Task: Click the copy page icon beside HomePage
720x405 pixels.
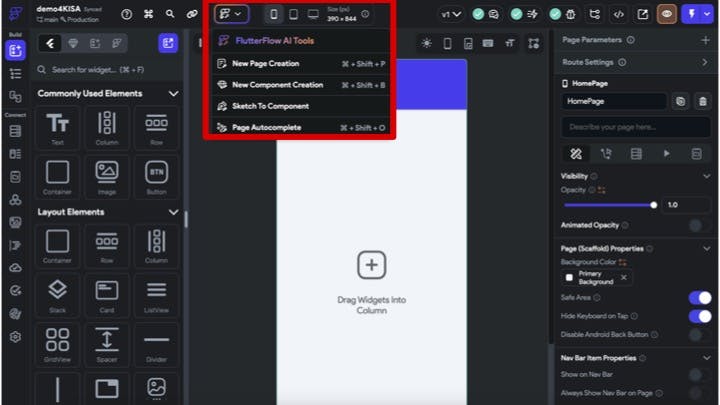Action: tap(681, 101)
